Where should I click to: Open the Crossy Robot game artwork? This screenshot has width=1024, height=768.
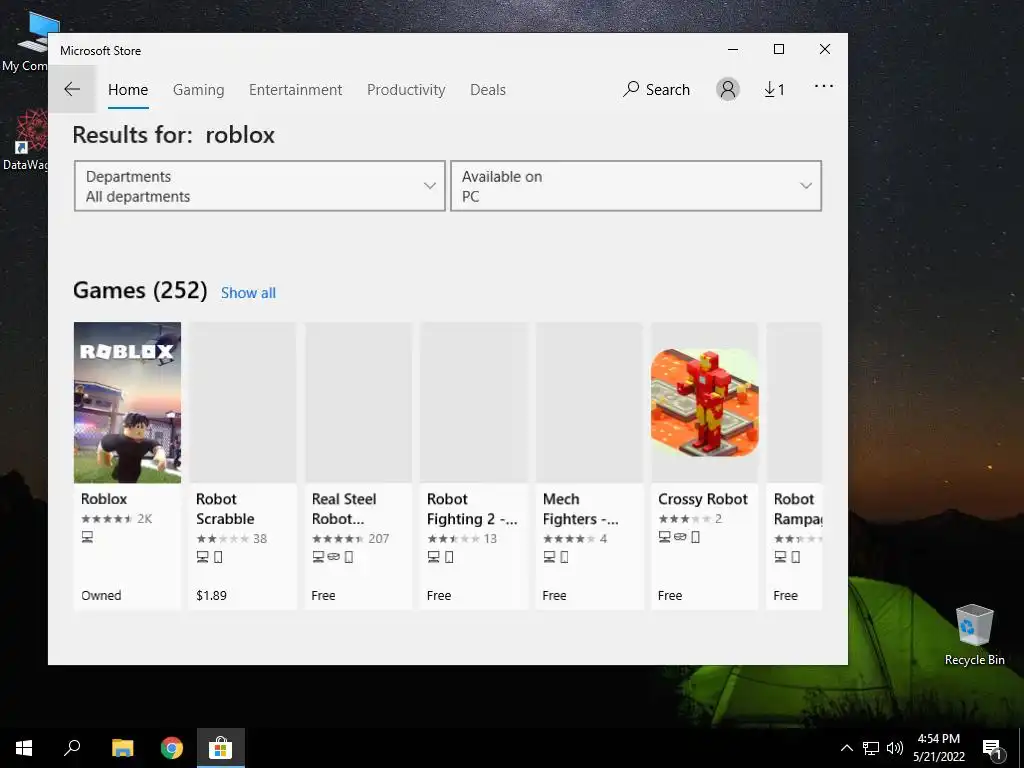(x=705, y=402)
